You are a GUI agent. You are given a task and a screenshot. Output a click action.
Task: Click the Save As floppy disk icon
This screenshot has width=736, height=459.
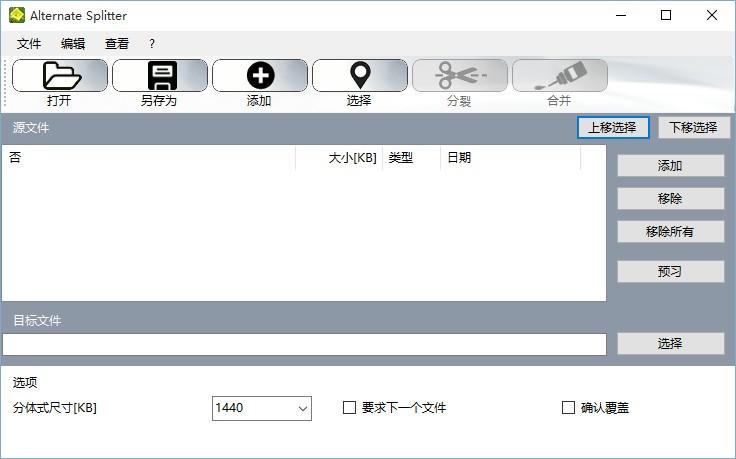(160, 76)
